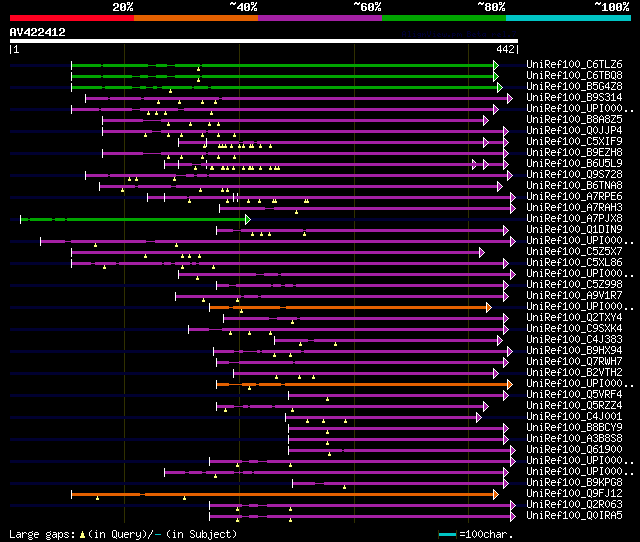The image size is (640, 542).
Task: Click the UniRef100_Q61900 name
Action: (574, 450)
